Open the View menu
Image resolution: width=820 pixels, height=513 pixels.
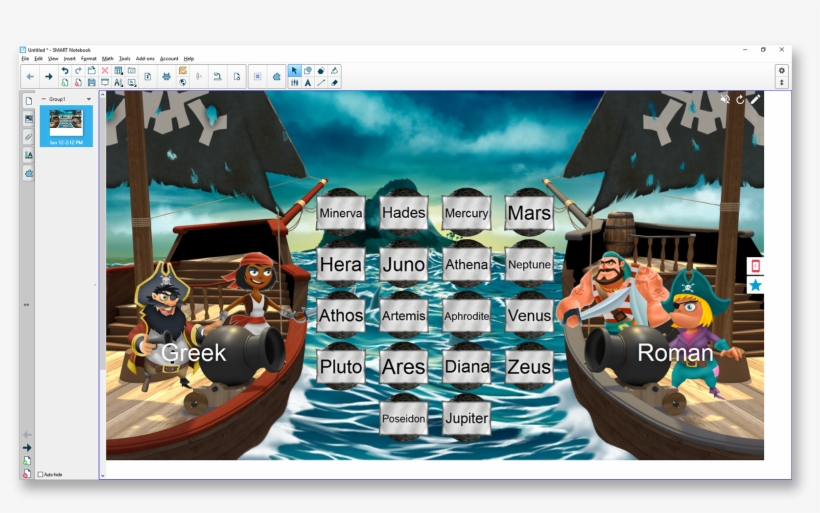[x=53, y=59]
